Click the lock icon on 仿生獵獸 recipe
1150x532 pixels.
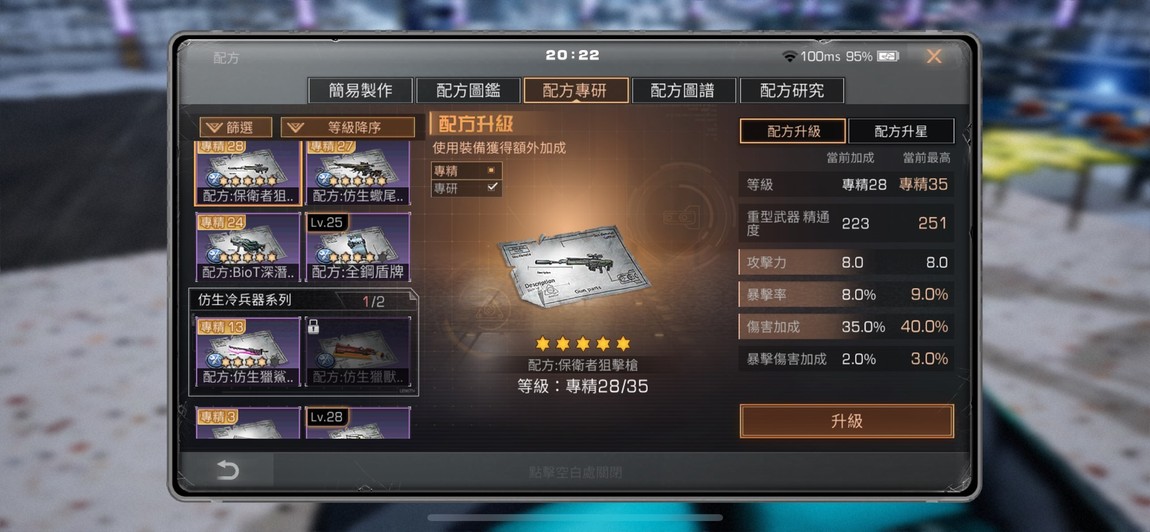pyautogui.click(x=314, y=328)
